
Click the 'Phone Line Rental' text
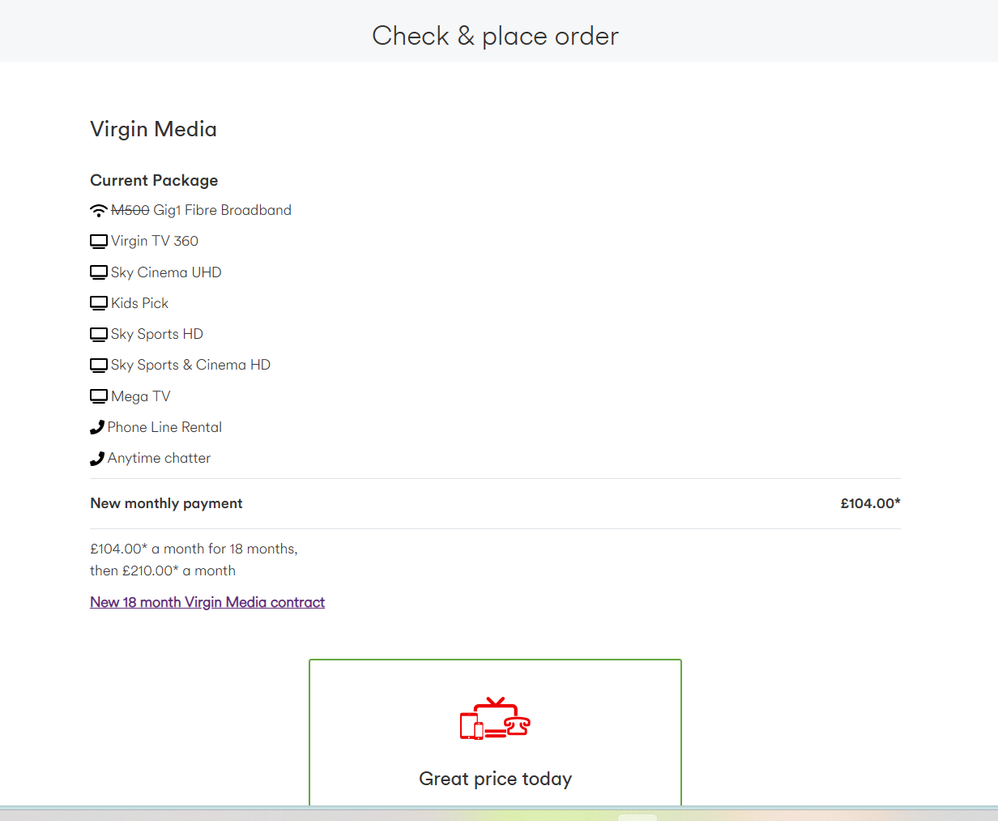click(165, 427)
